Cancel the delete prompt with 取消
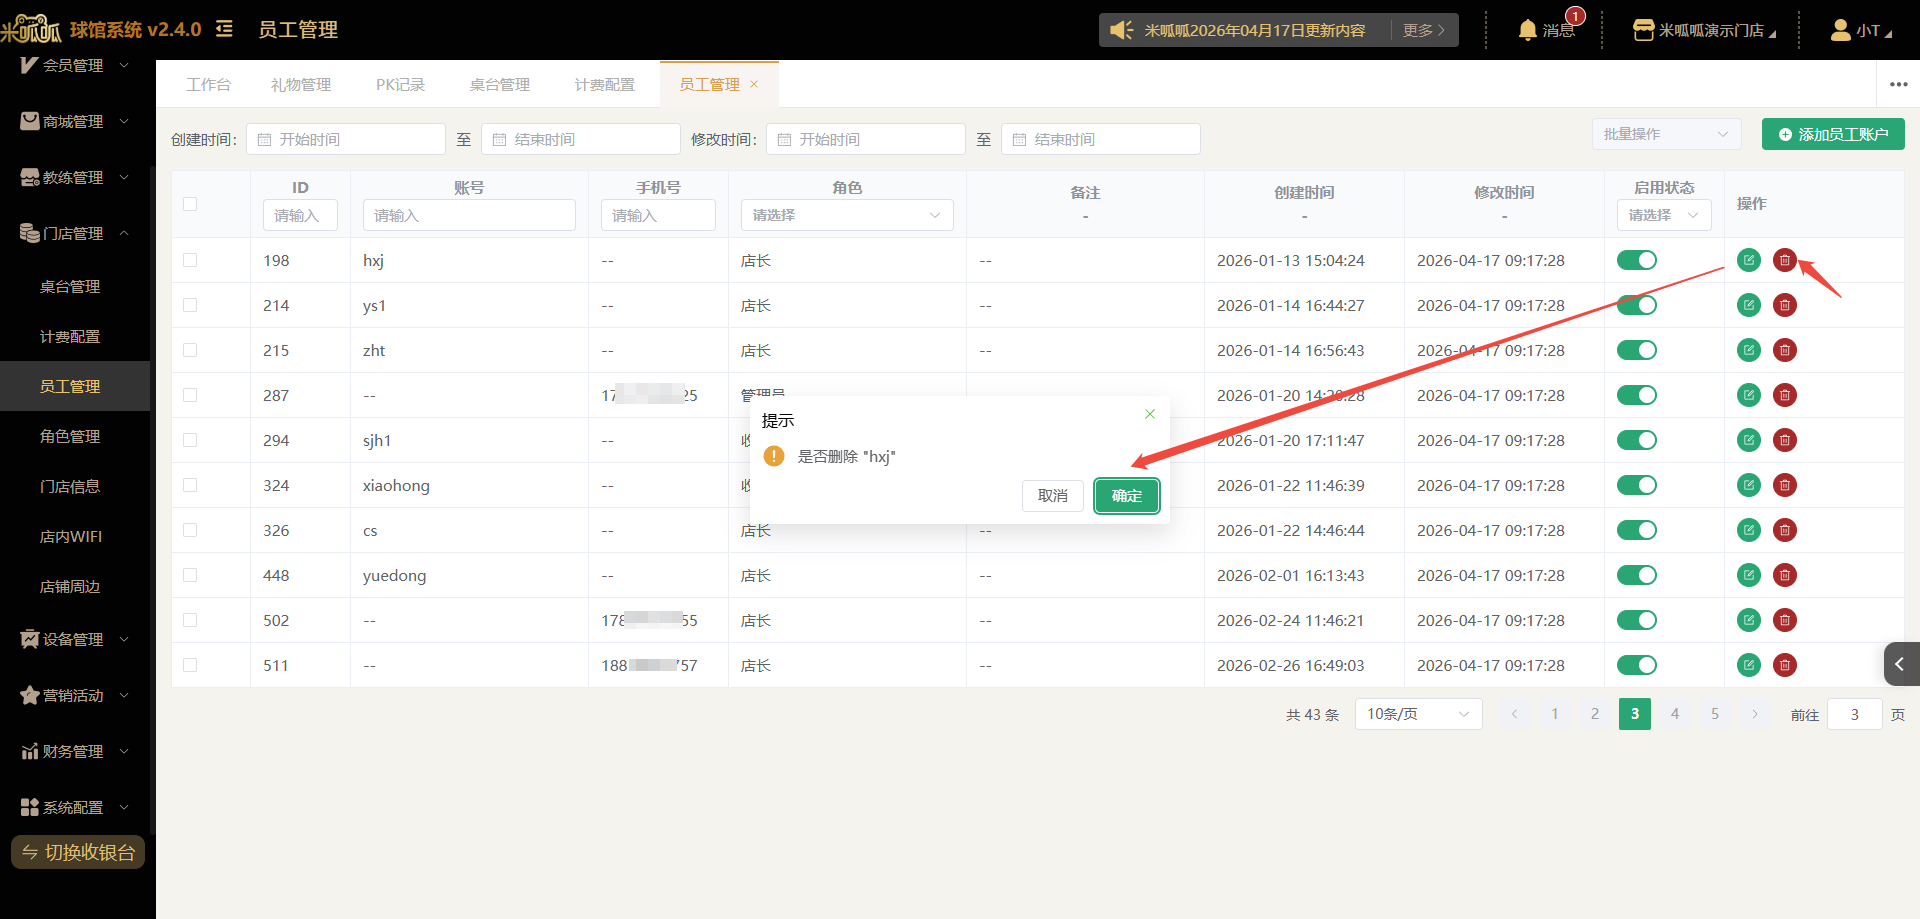 [1053, 496]
